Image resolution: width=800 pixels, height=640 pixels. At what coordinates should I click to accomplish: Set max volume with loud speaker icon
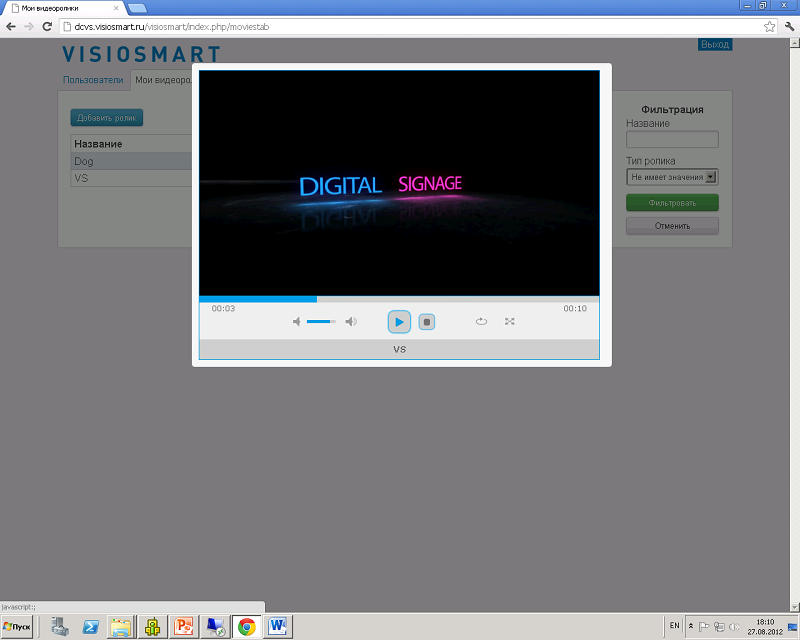click(x=351, y=322)
